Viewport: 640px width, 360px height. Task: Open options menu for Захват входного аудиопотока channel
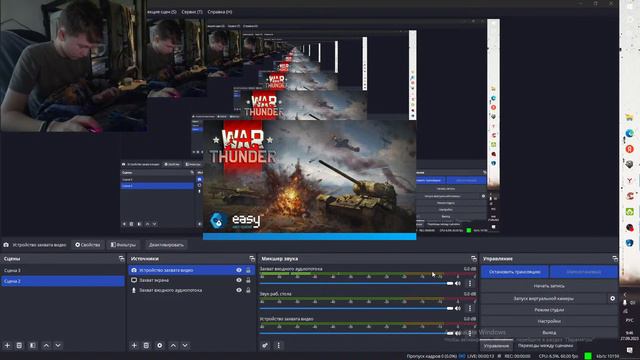[x=470, y=283]
